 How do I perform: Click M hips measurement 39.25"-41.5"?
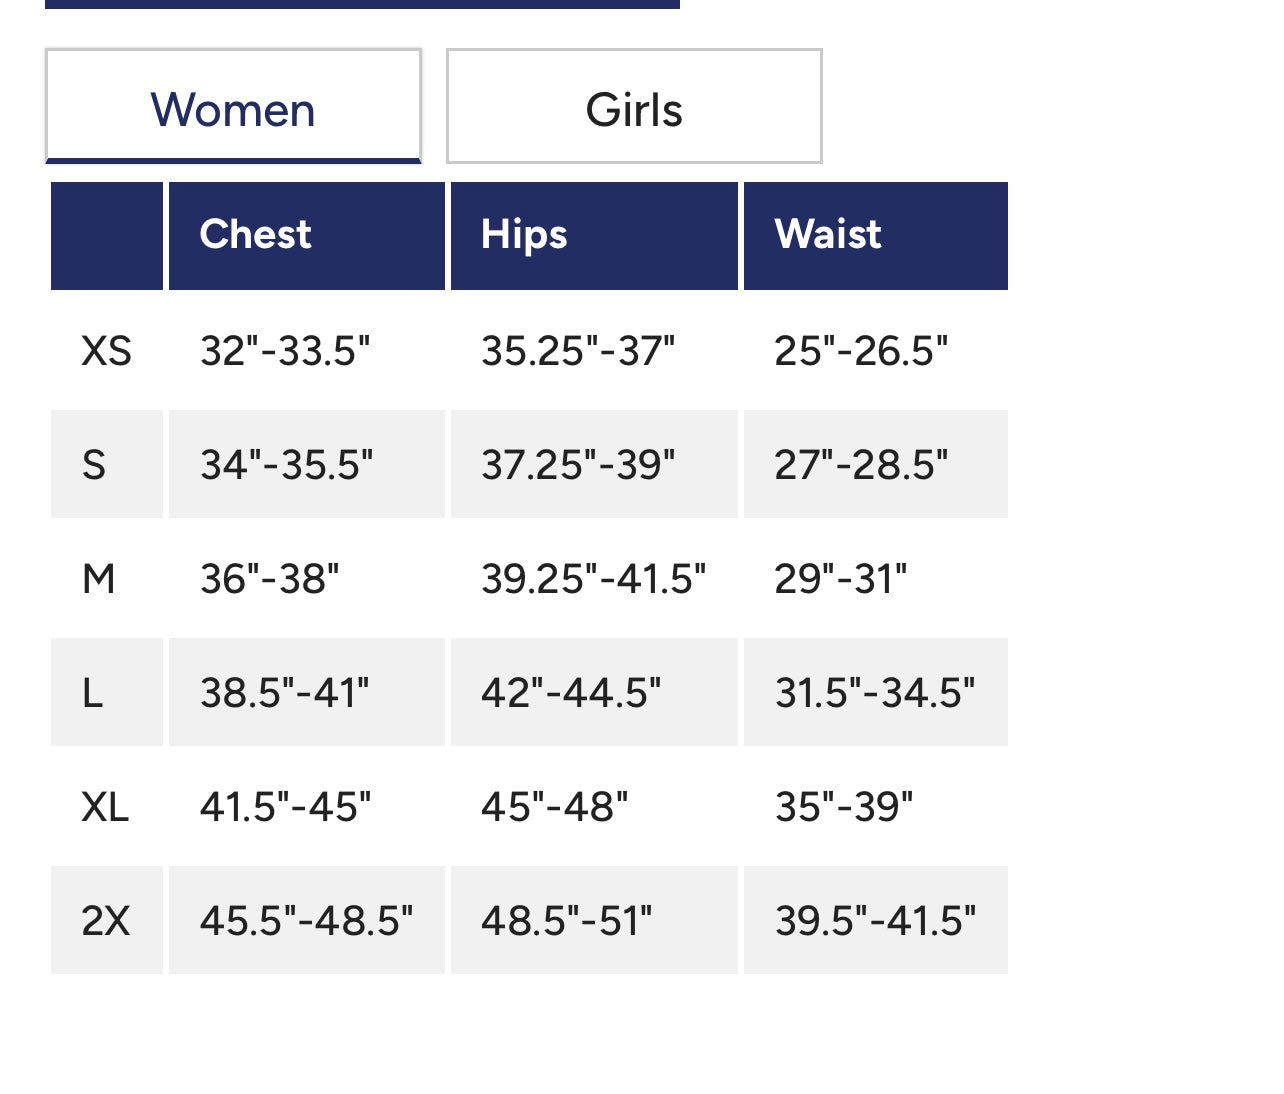593,579
